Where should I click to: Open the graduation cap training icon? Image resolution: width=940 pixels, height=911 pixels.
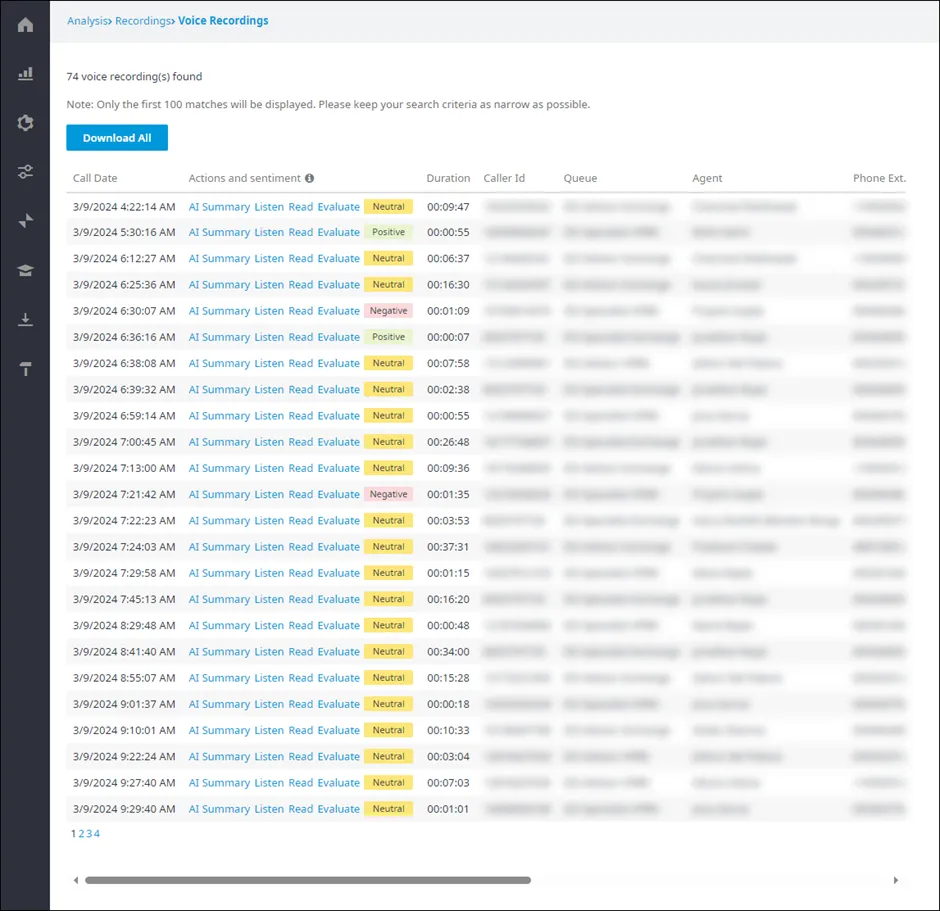pos(25,270)
